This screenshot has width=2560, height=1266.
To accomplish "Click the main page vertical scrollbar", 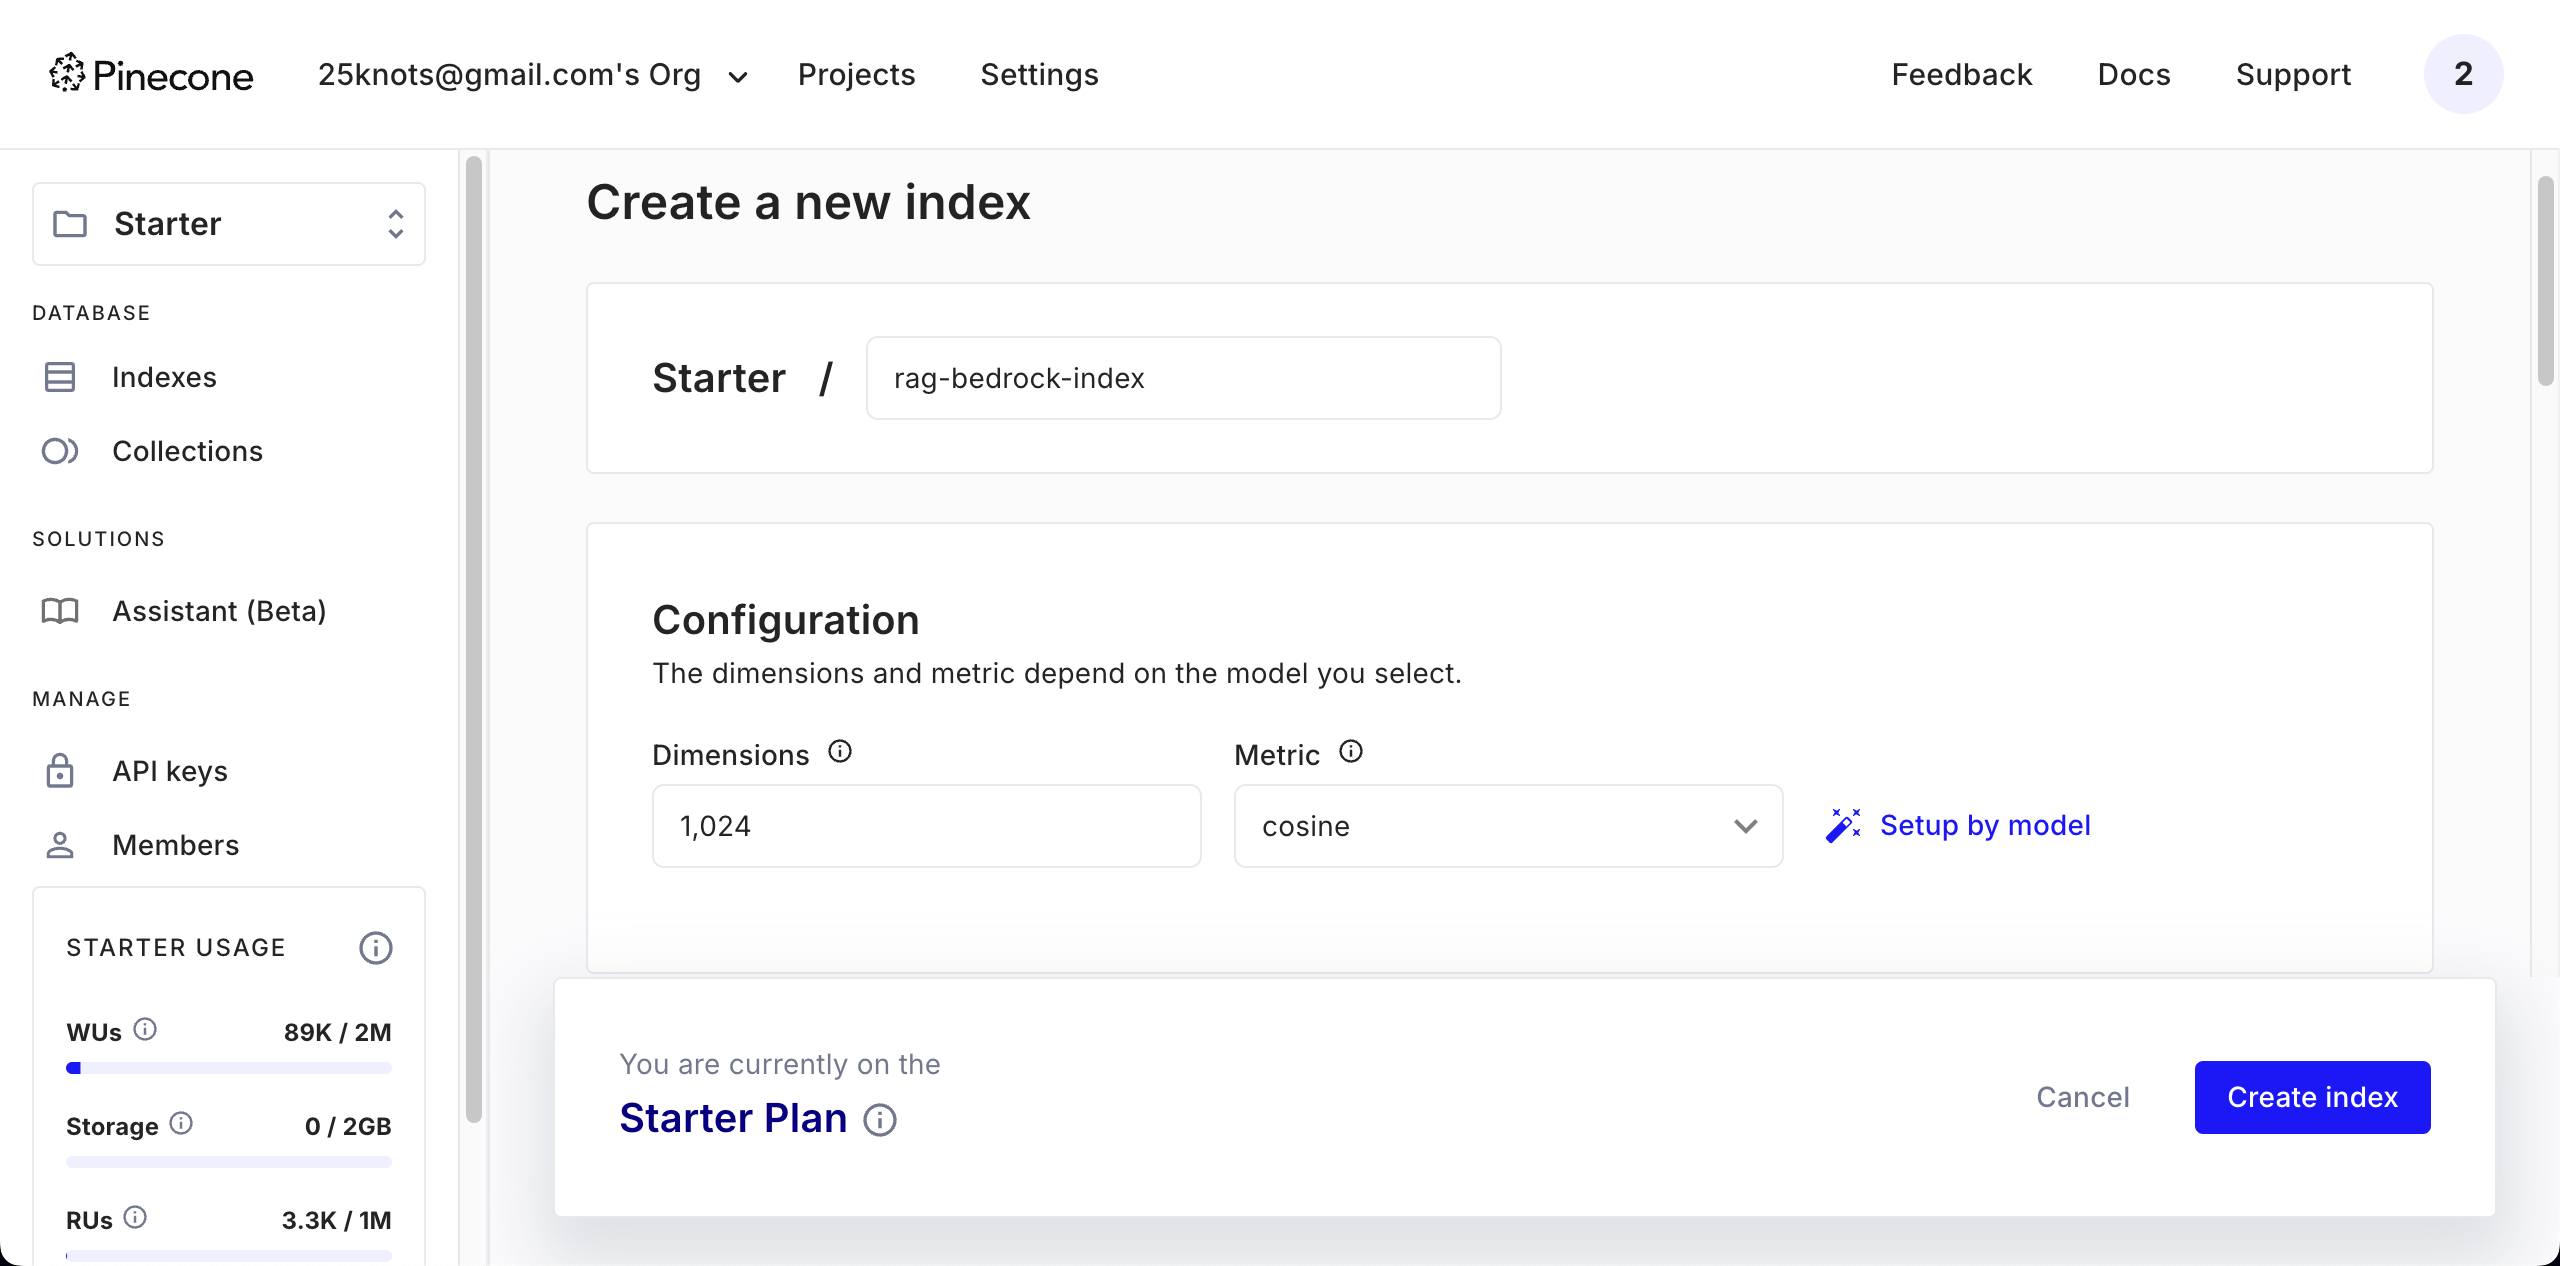I will click(2546, 280).
